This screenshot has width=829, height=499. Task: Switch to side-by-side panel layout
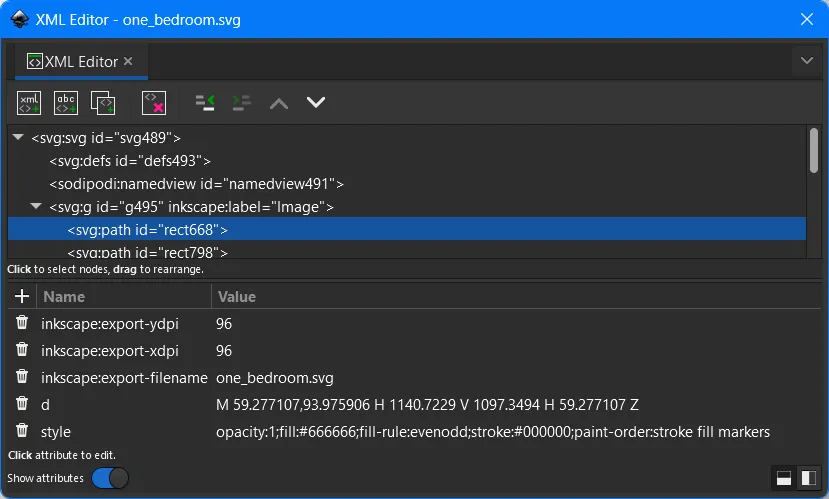coord(809,479)
